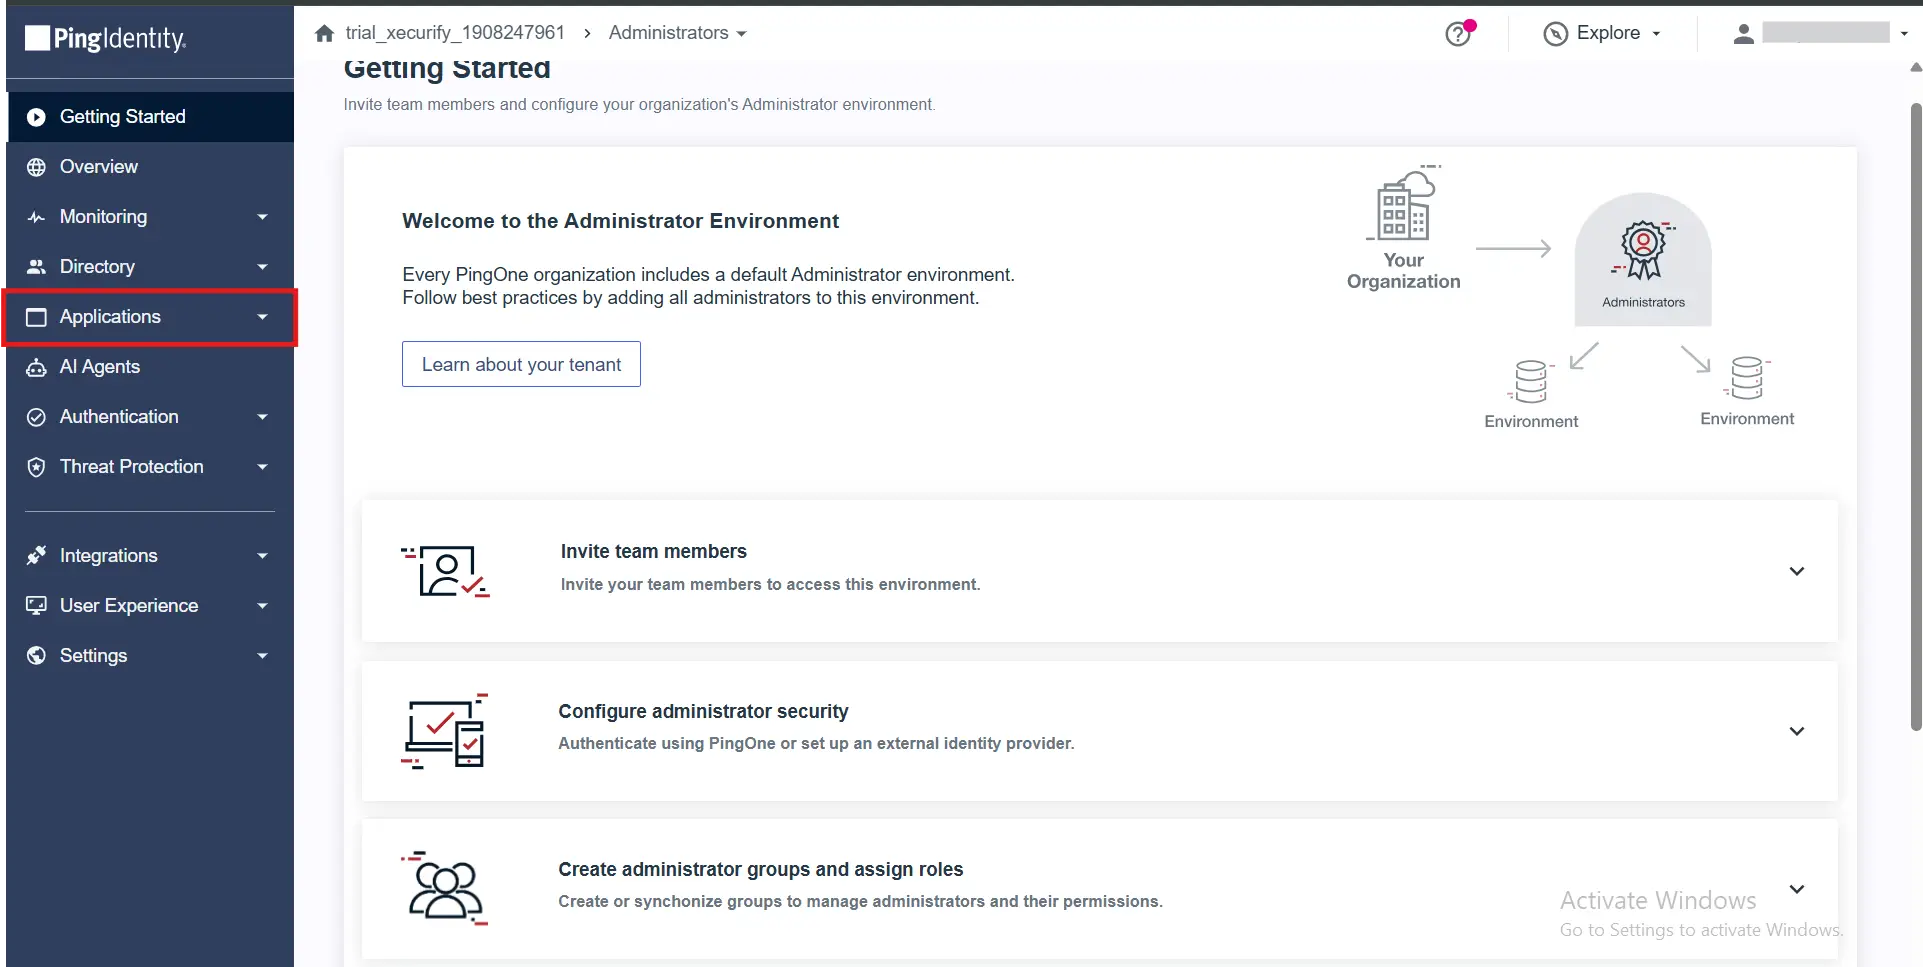This screenshot has height=967, width=1923.
Task: Click the Monitoring pulse icon
Action: [x=36, y=217]
